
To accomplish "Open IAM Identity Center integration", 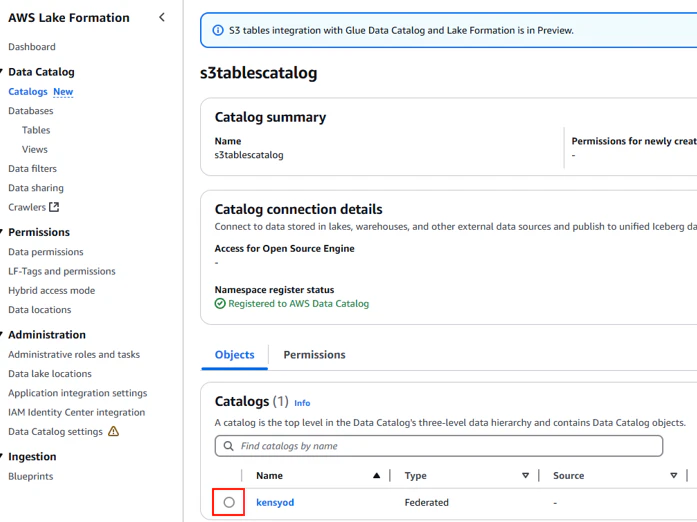I will click(76, 412).
